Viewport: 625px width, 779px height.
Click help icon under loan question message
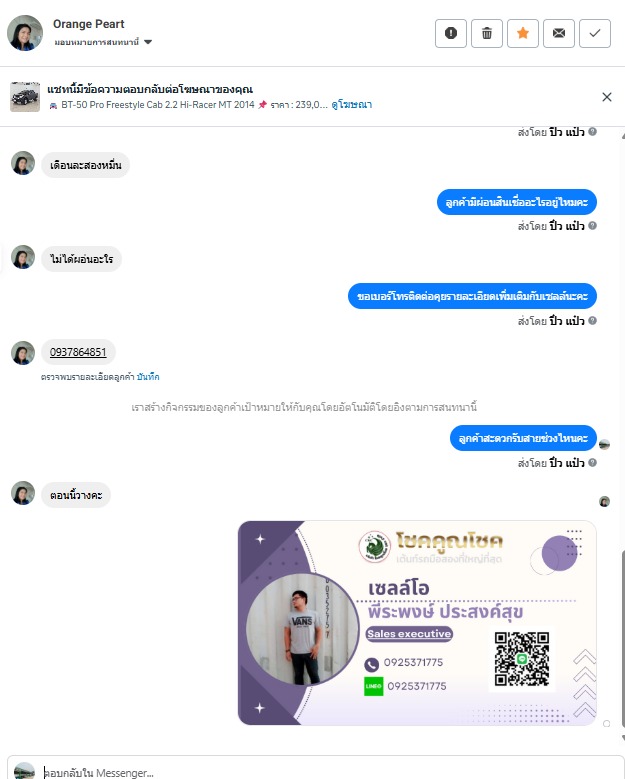coord(592,226)
